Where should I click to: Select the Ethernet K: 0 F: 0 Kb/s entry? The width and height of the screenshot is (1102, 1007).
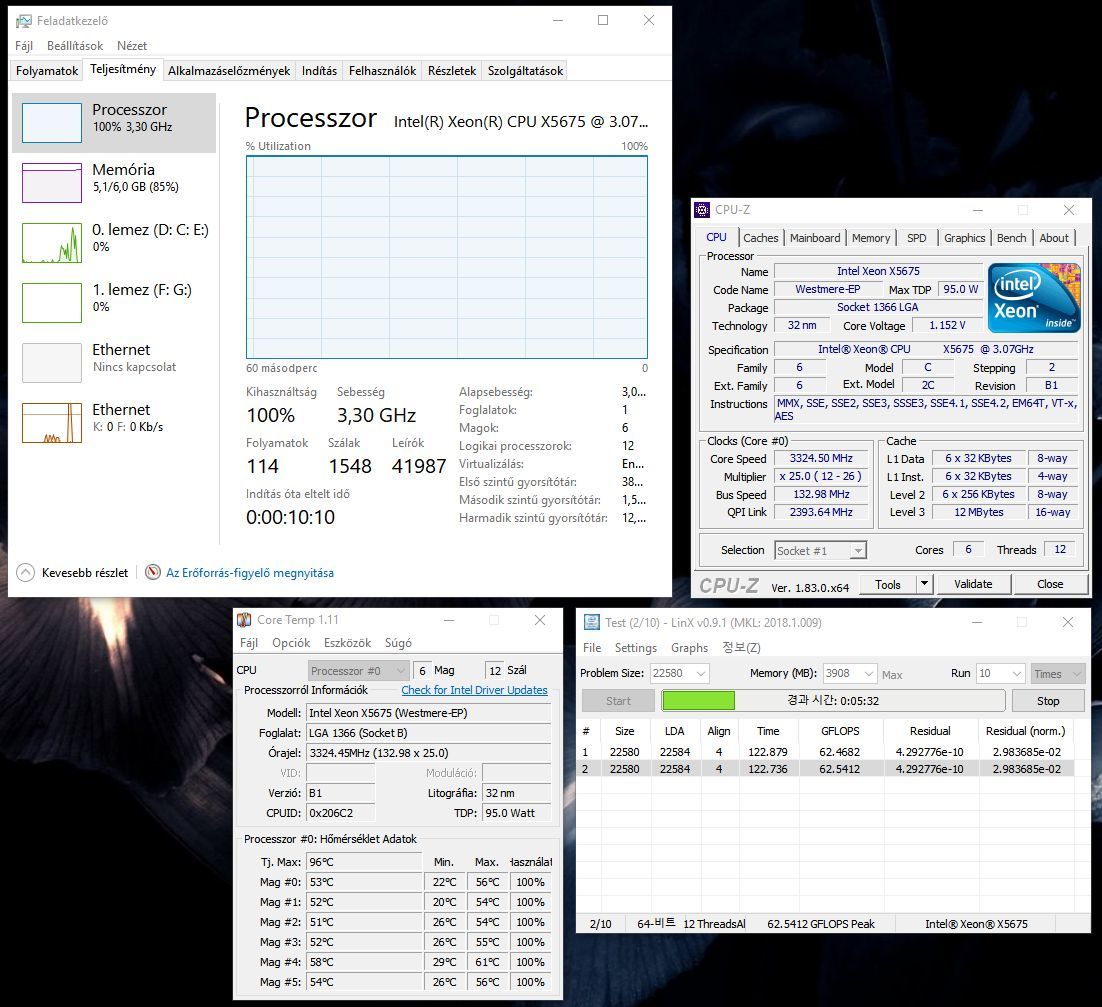point(114,422)
